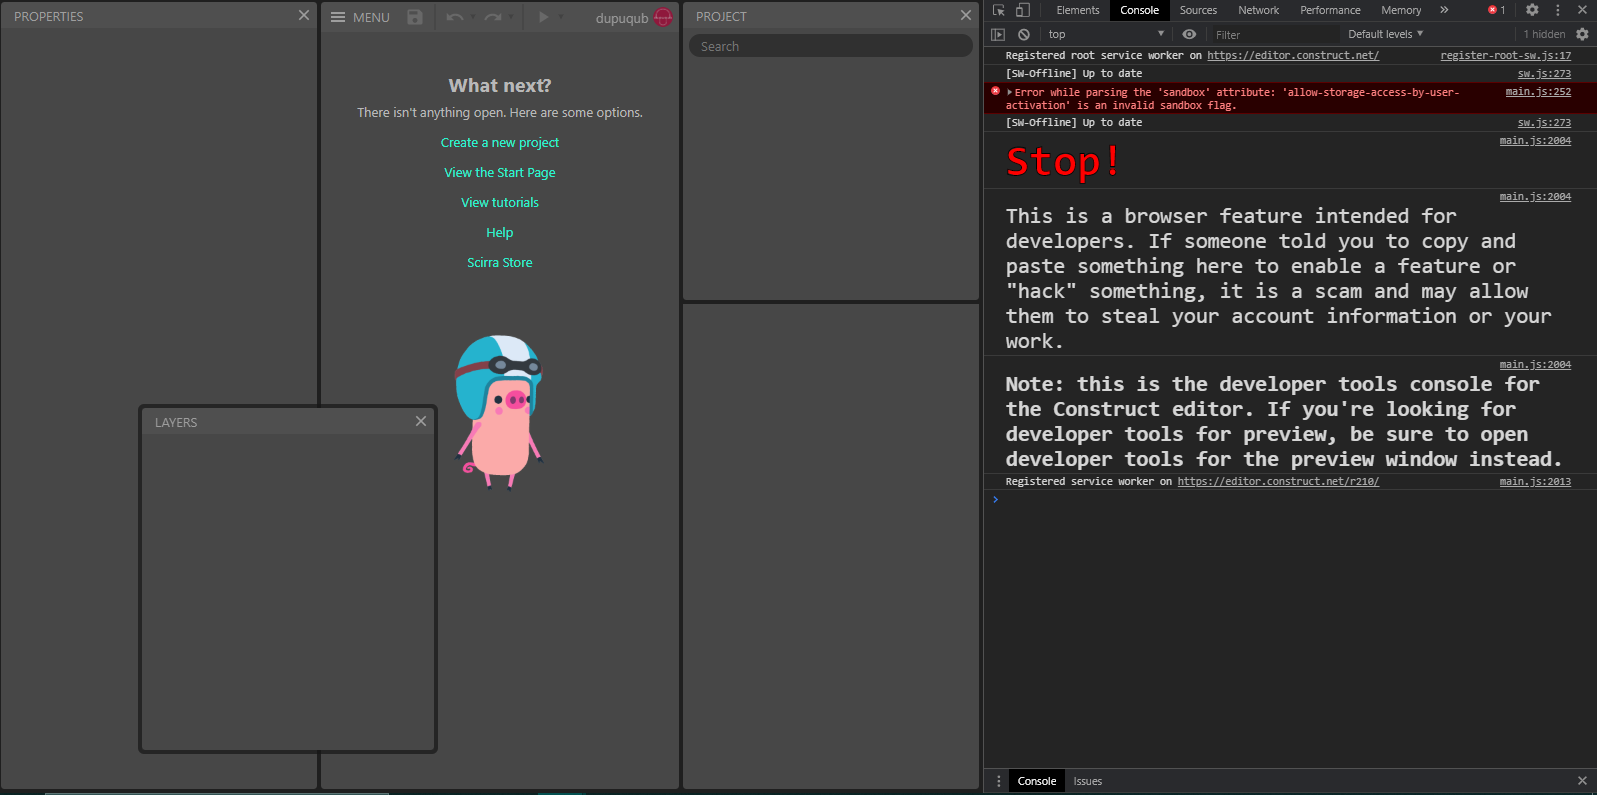1597x795 pixels.
Task: Switch to the Issues drawer tab
Action: pyautogui.click(x=1088, y=781)
